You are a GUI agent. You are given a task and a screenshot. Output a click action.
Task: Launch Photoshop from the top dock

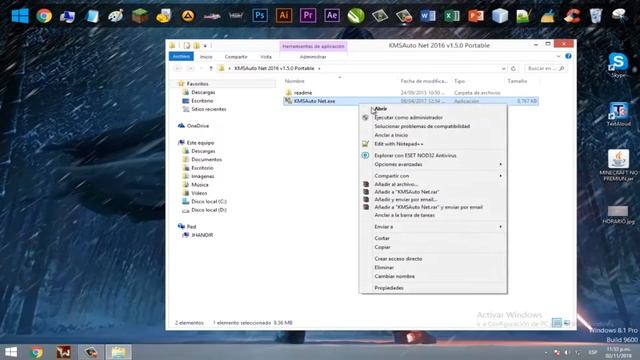tap(260, 16)
